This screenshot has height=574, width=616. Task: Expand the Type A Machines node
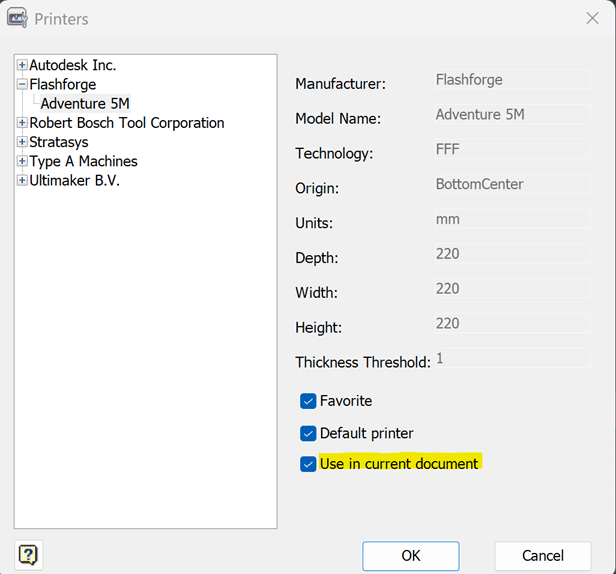click(22, 161)
